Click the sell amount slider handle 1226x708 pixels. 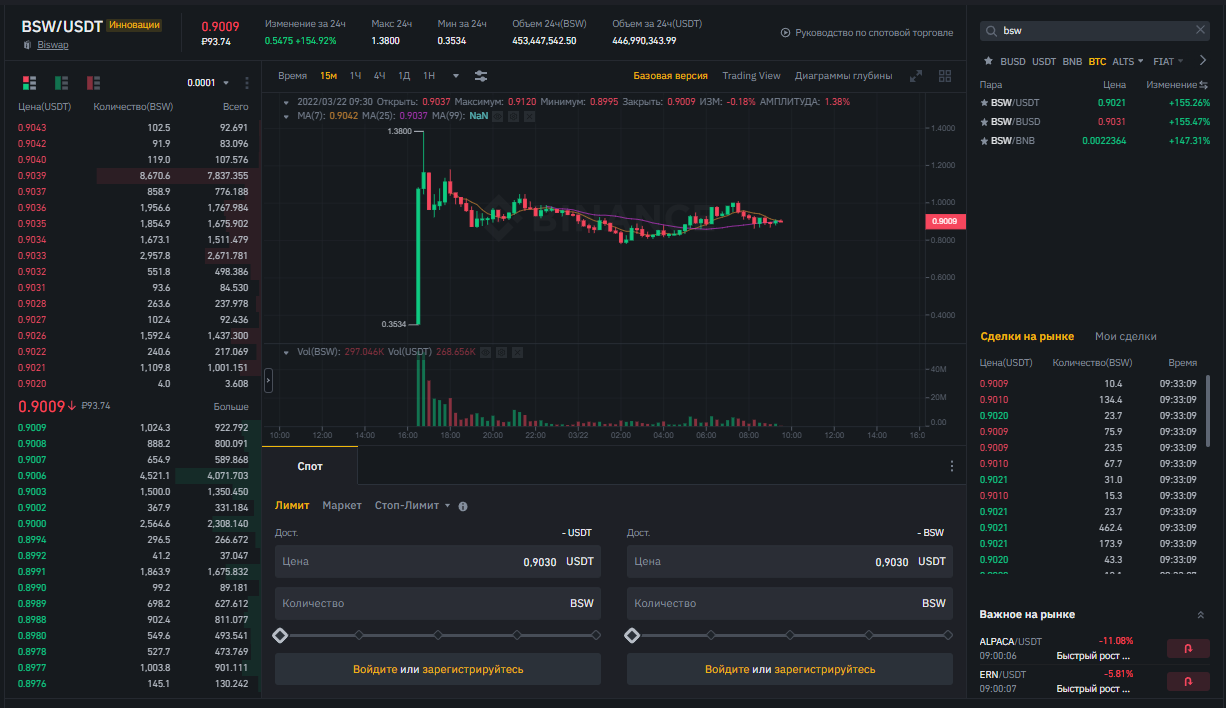tap(632, 635)
